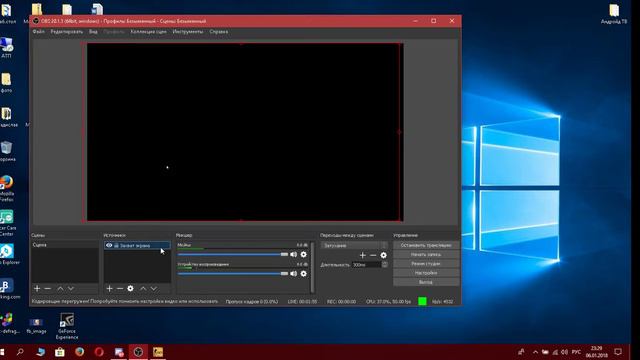Click the LIVE timer in status bar

tap(302, 302)
